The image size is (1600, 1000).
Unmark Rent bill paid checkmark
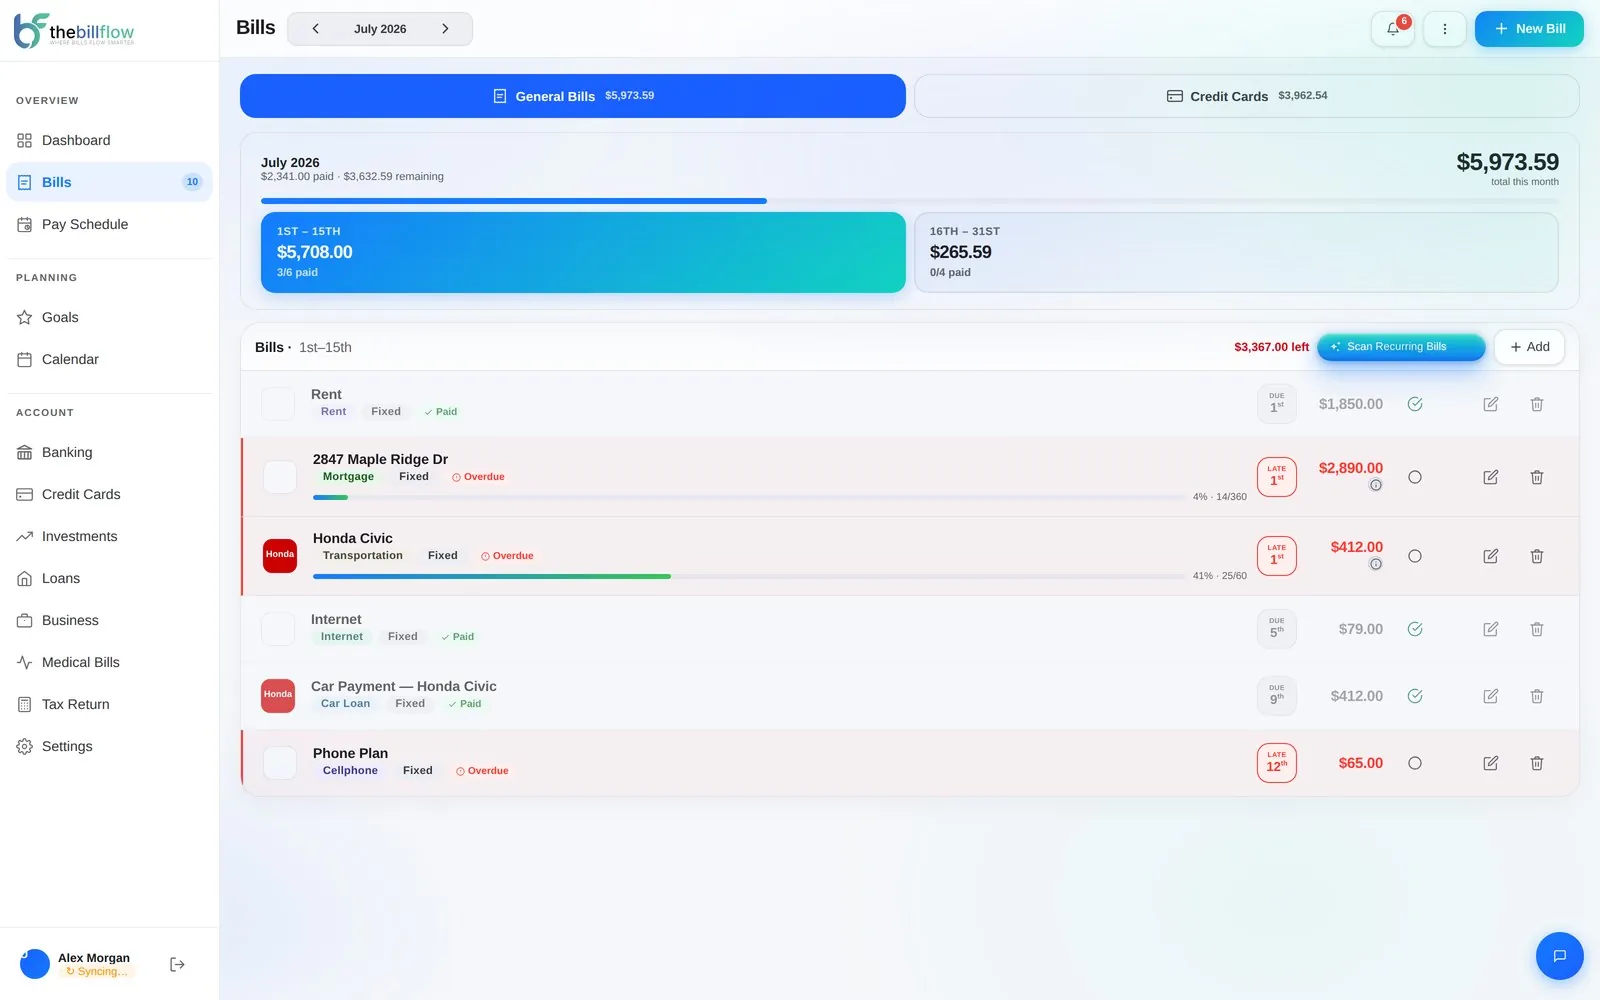point(1414,404)
